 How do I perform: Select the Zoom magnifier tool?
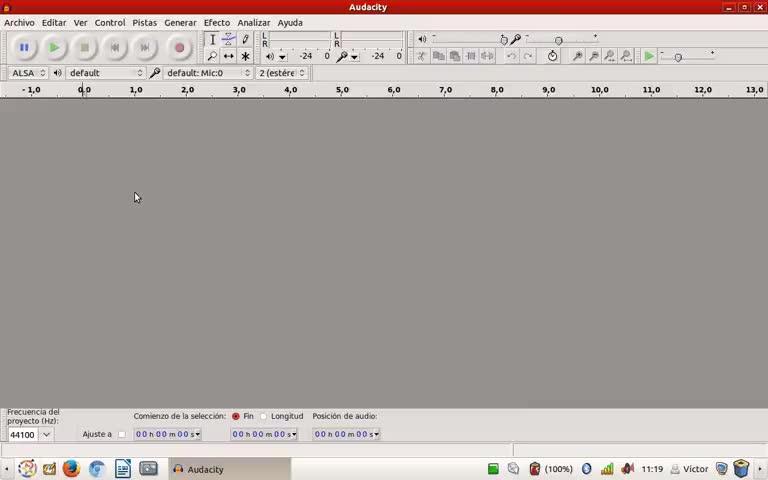pos(212,56)
